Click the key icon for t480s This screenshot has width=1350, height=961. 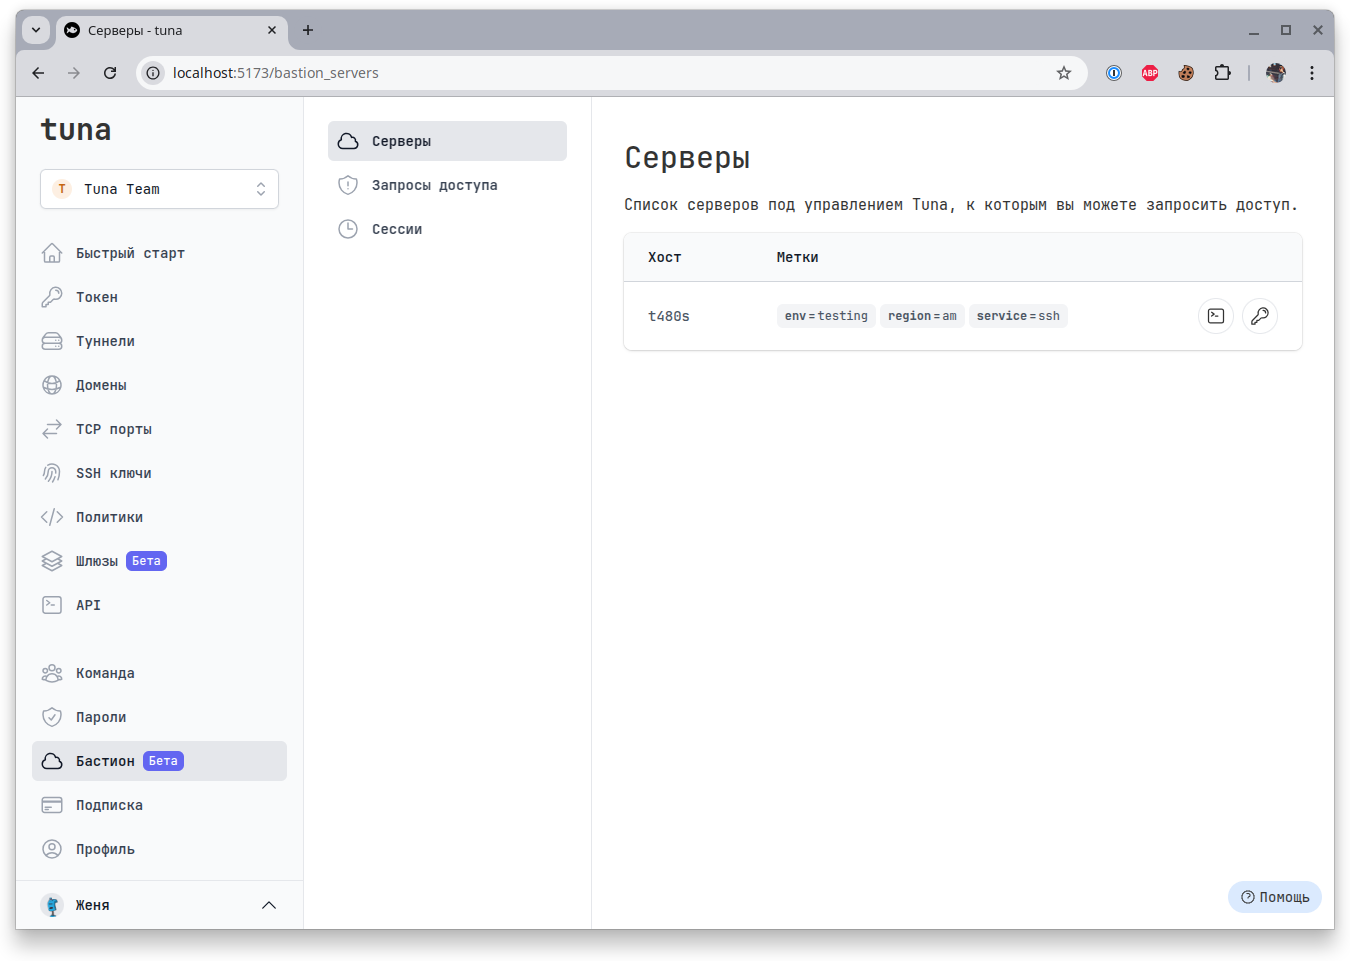(1259, 316)
